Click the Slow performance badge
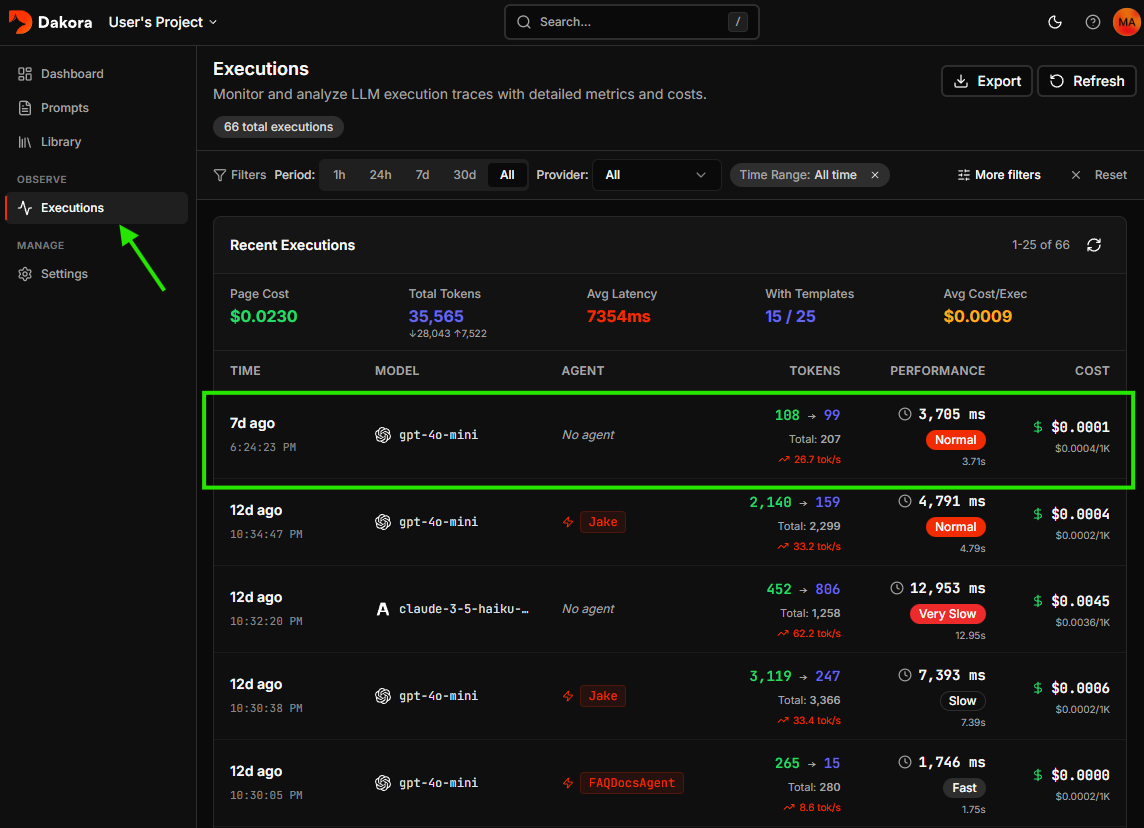The width and height of the screenshot is (1144, 828). [962, 700]
